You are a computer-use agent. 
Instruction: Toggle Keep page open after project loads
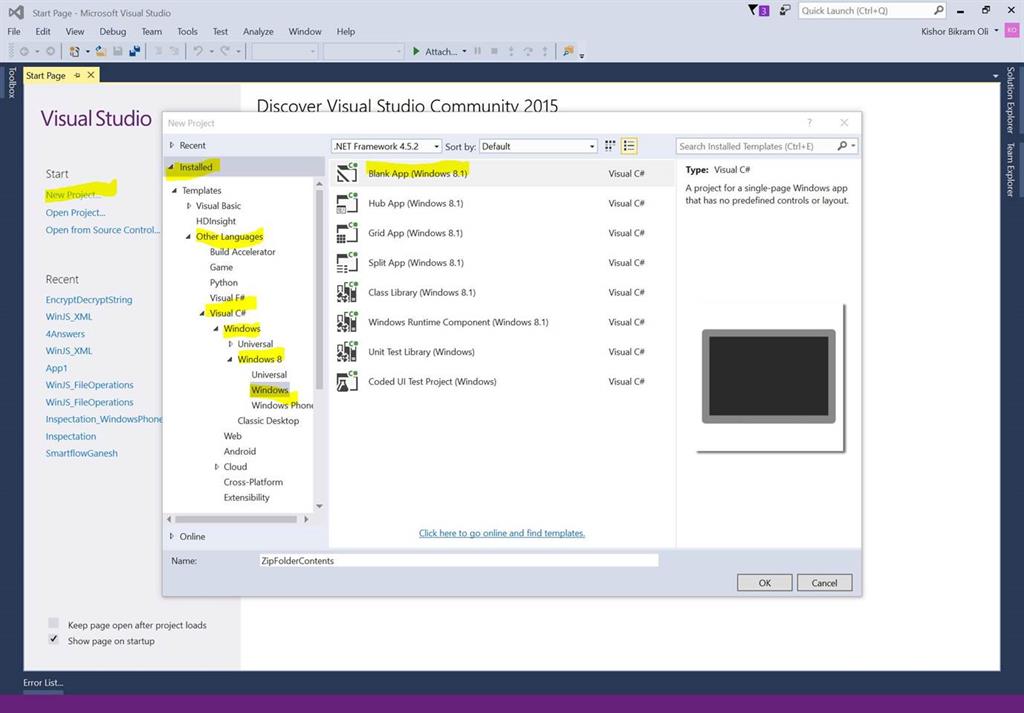pos(54,624)
